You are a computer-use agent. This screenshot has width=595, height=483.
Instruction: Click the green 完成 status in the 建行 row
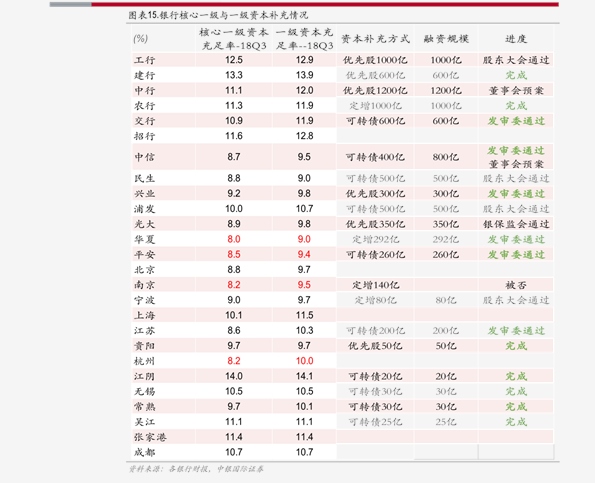coord(516,75)
